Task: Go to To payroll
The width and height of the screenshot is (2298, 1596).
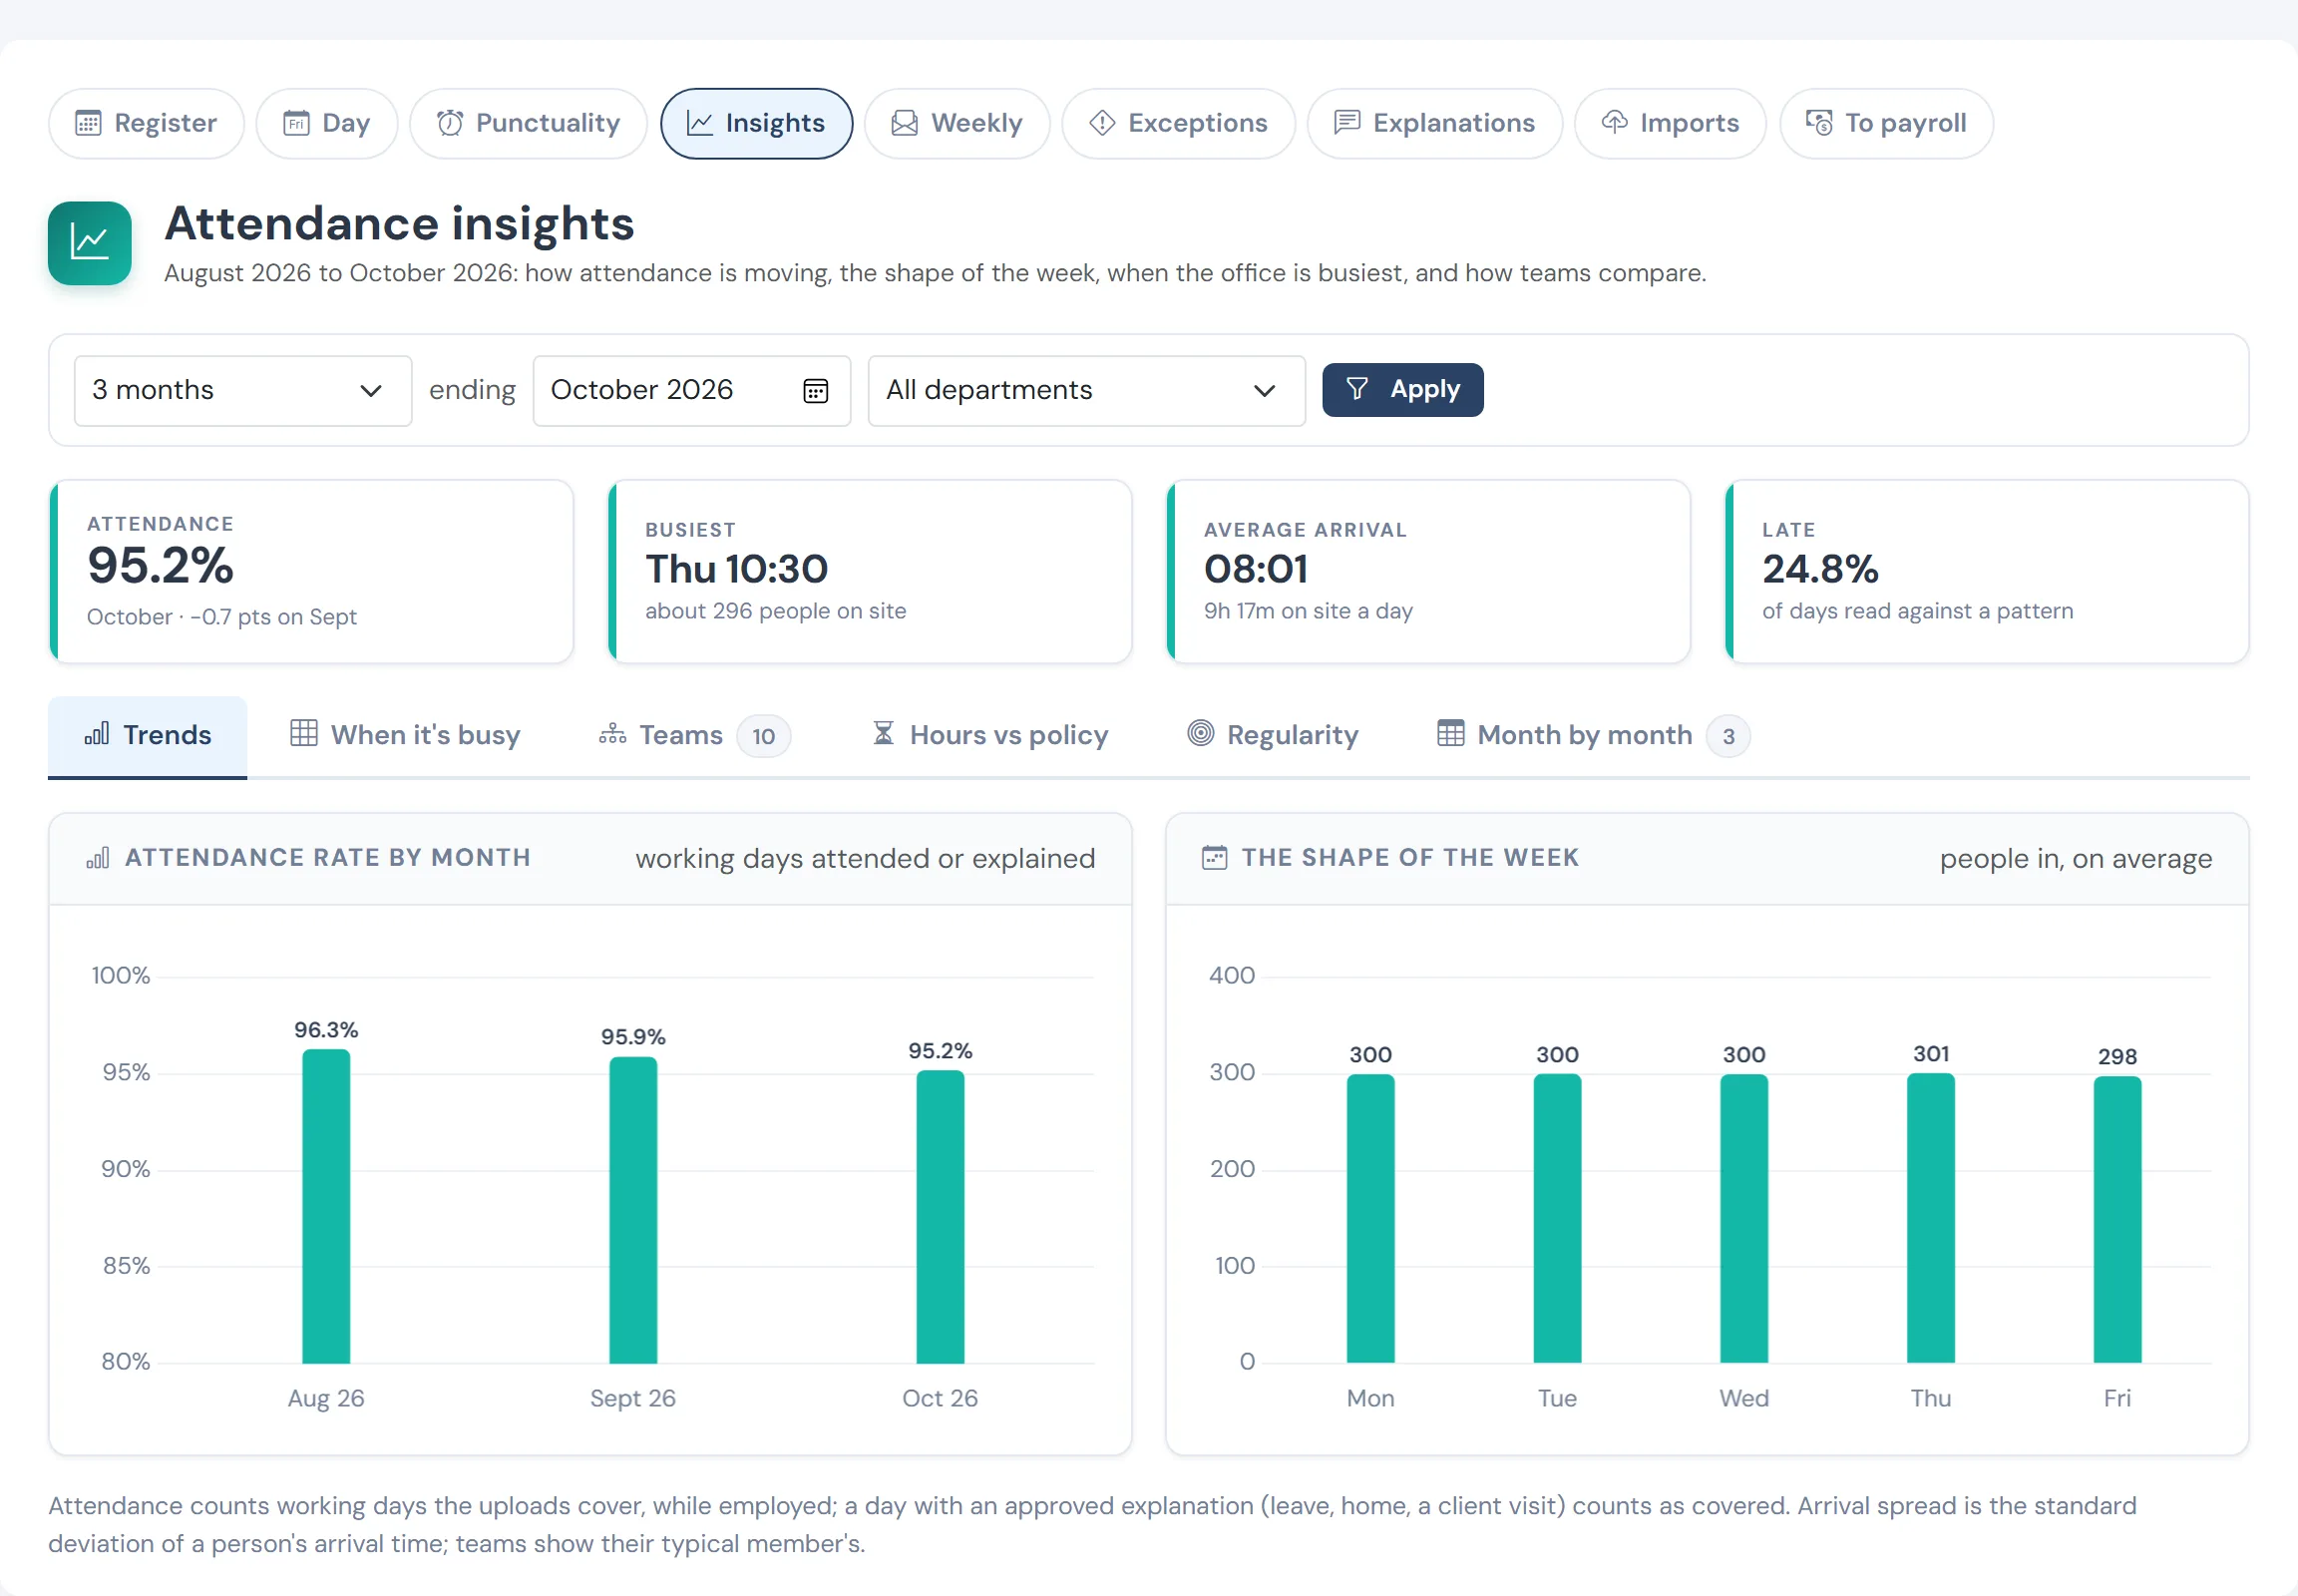Action: point(1886,123)
